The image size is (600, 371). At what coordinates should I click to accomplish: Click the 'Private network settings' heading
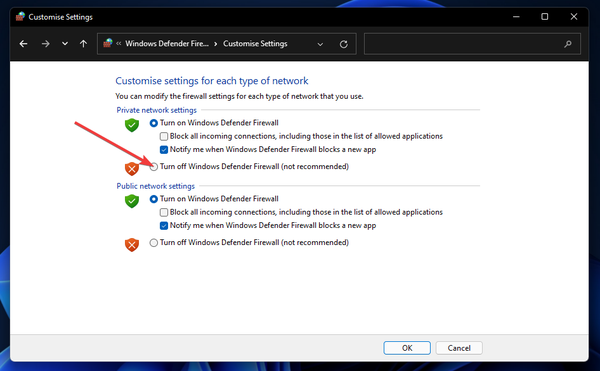click(157, 110)
